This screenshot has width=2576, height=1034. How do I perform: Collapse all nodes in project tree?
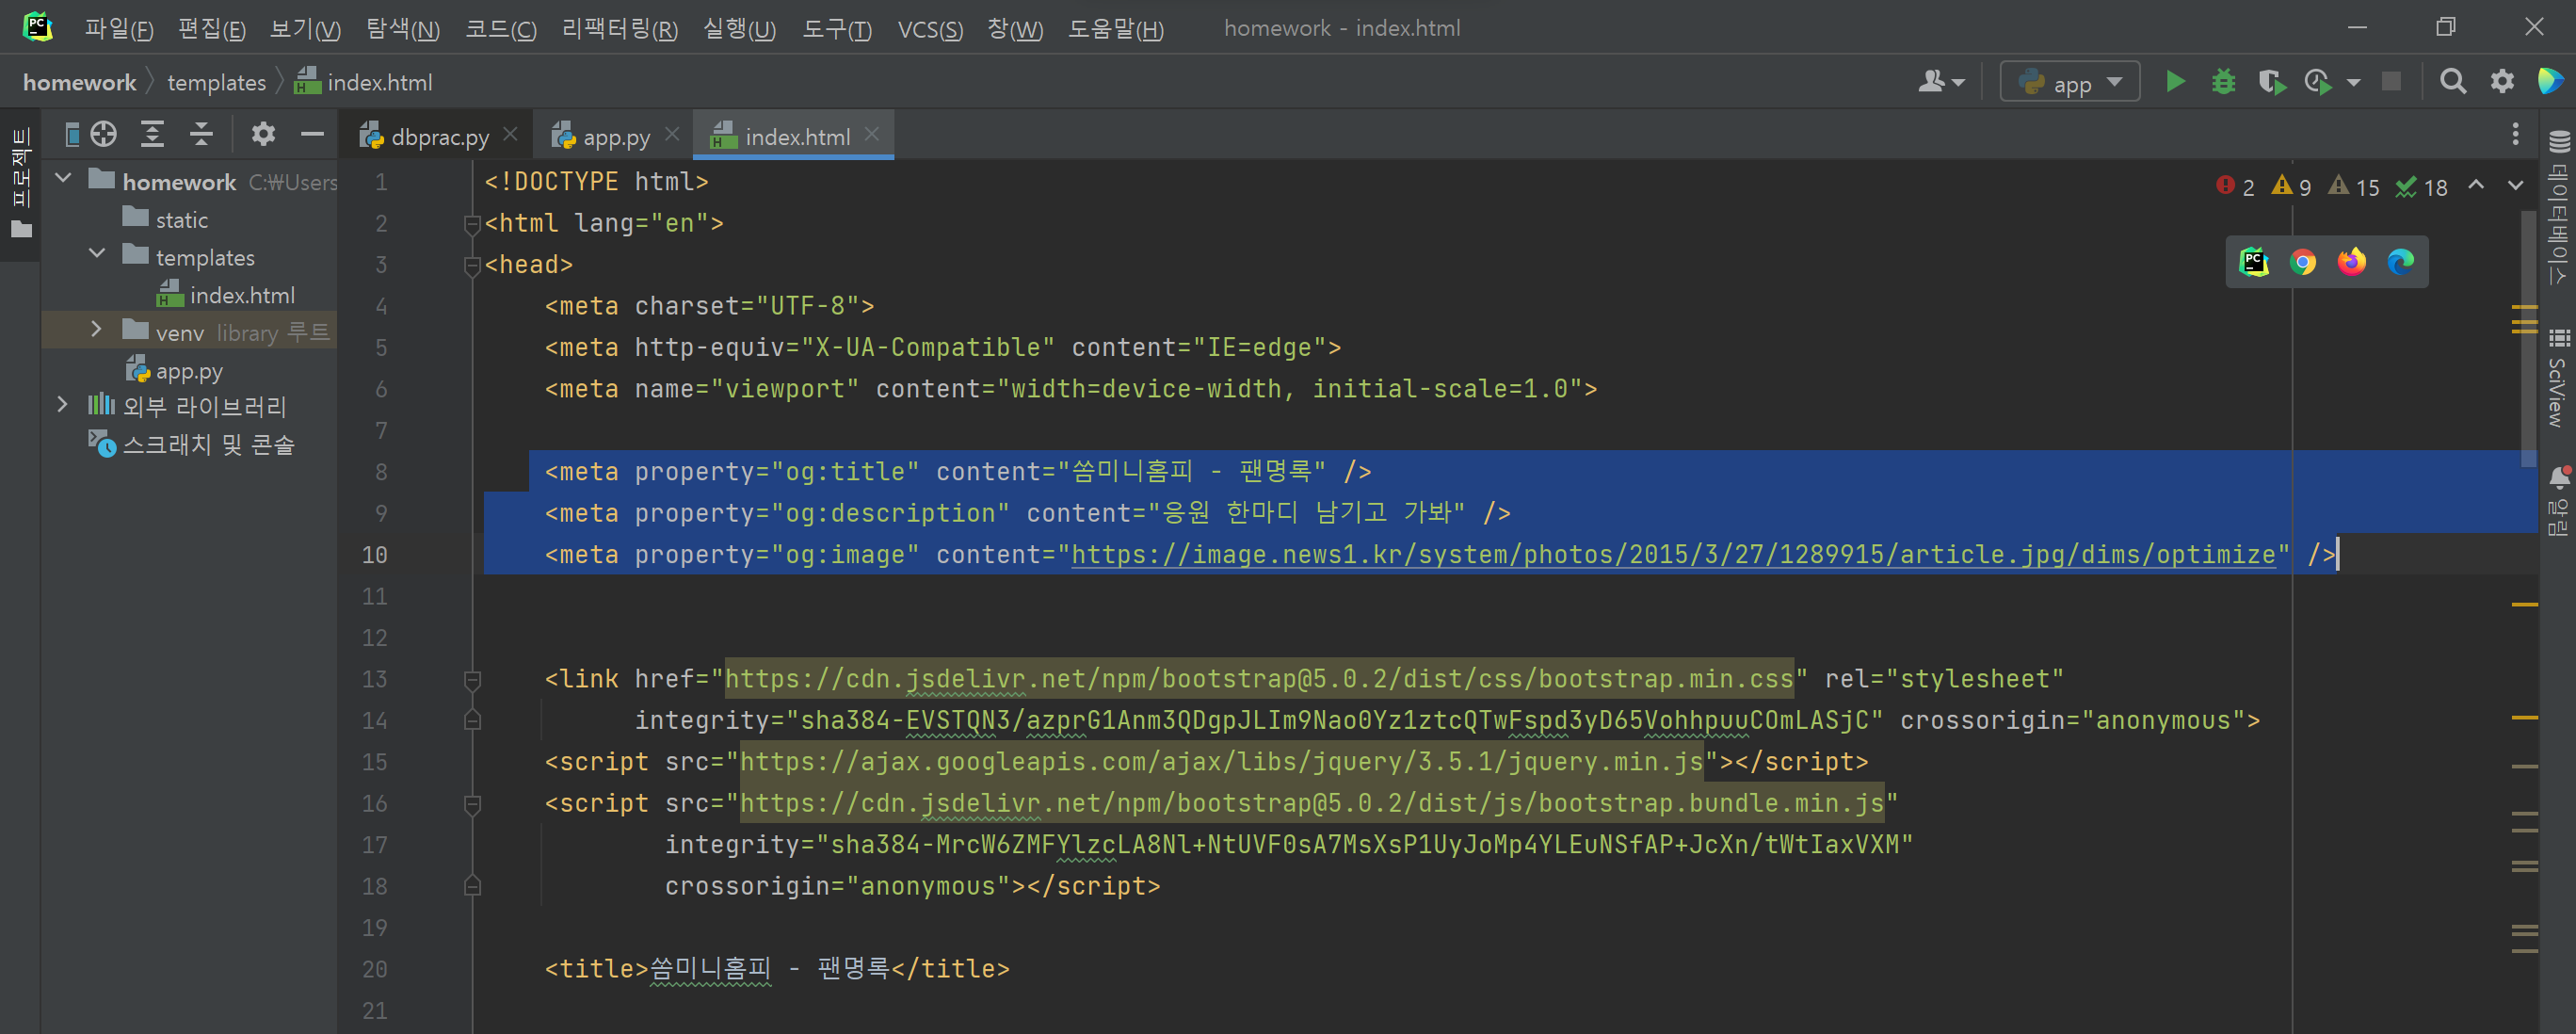coord(202,134)
